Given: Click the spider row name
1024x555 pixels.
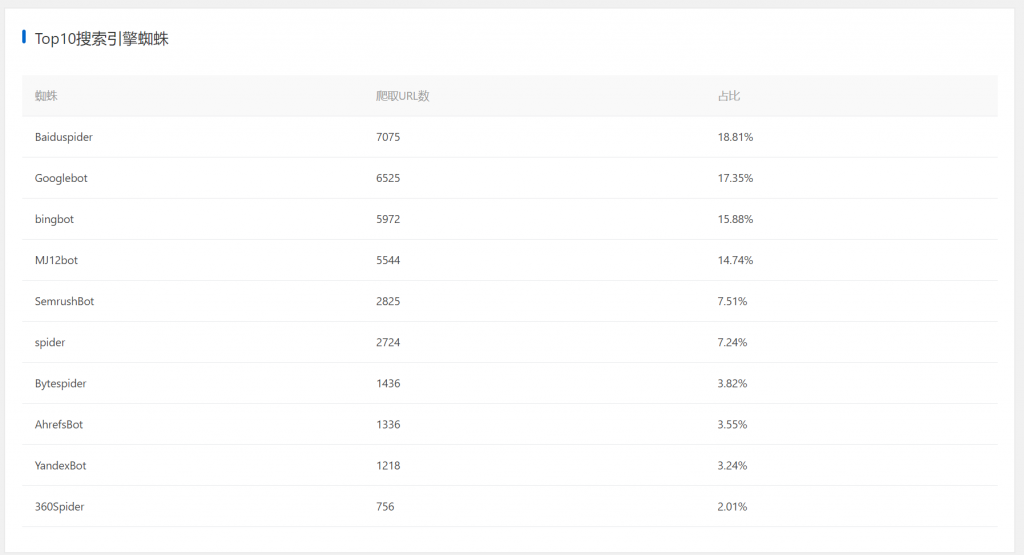Looking at the screenshot, I should click(50, 342).
